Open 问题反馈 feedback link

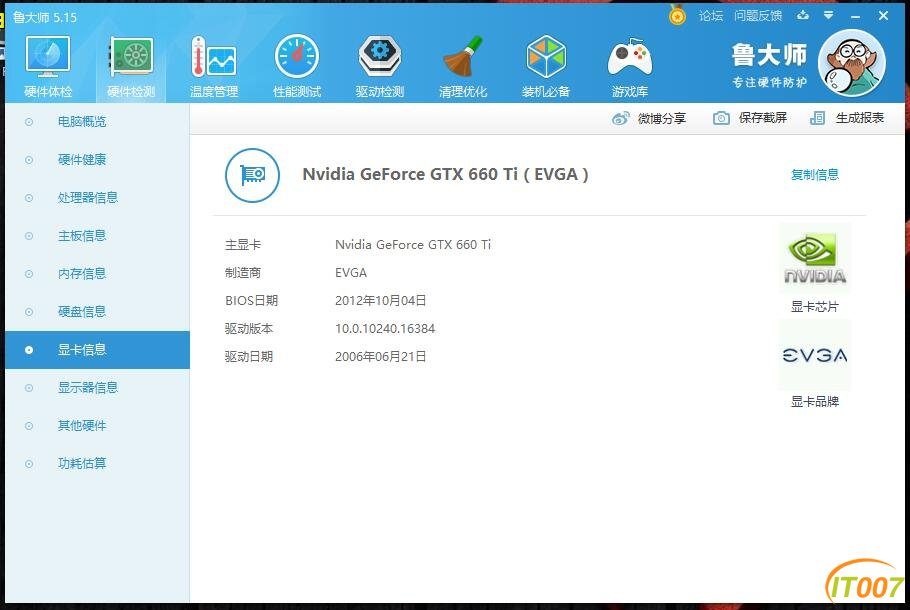(758, 16)
